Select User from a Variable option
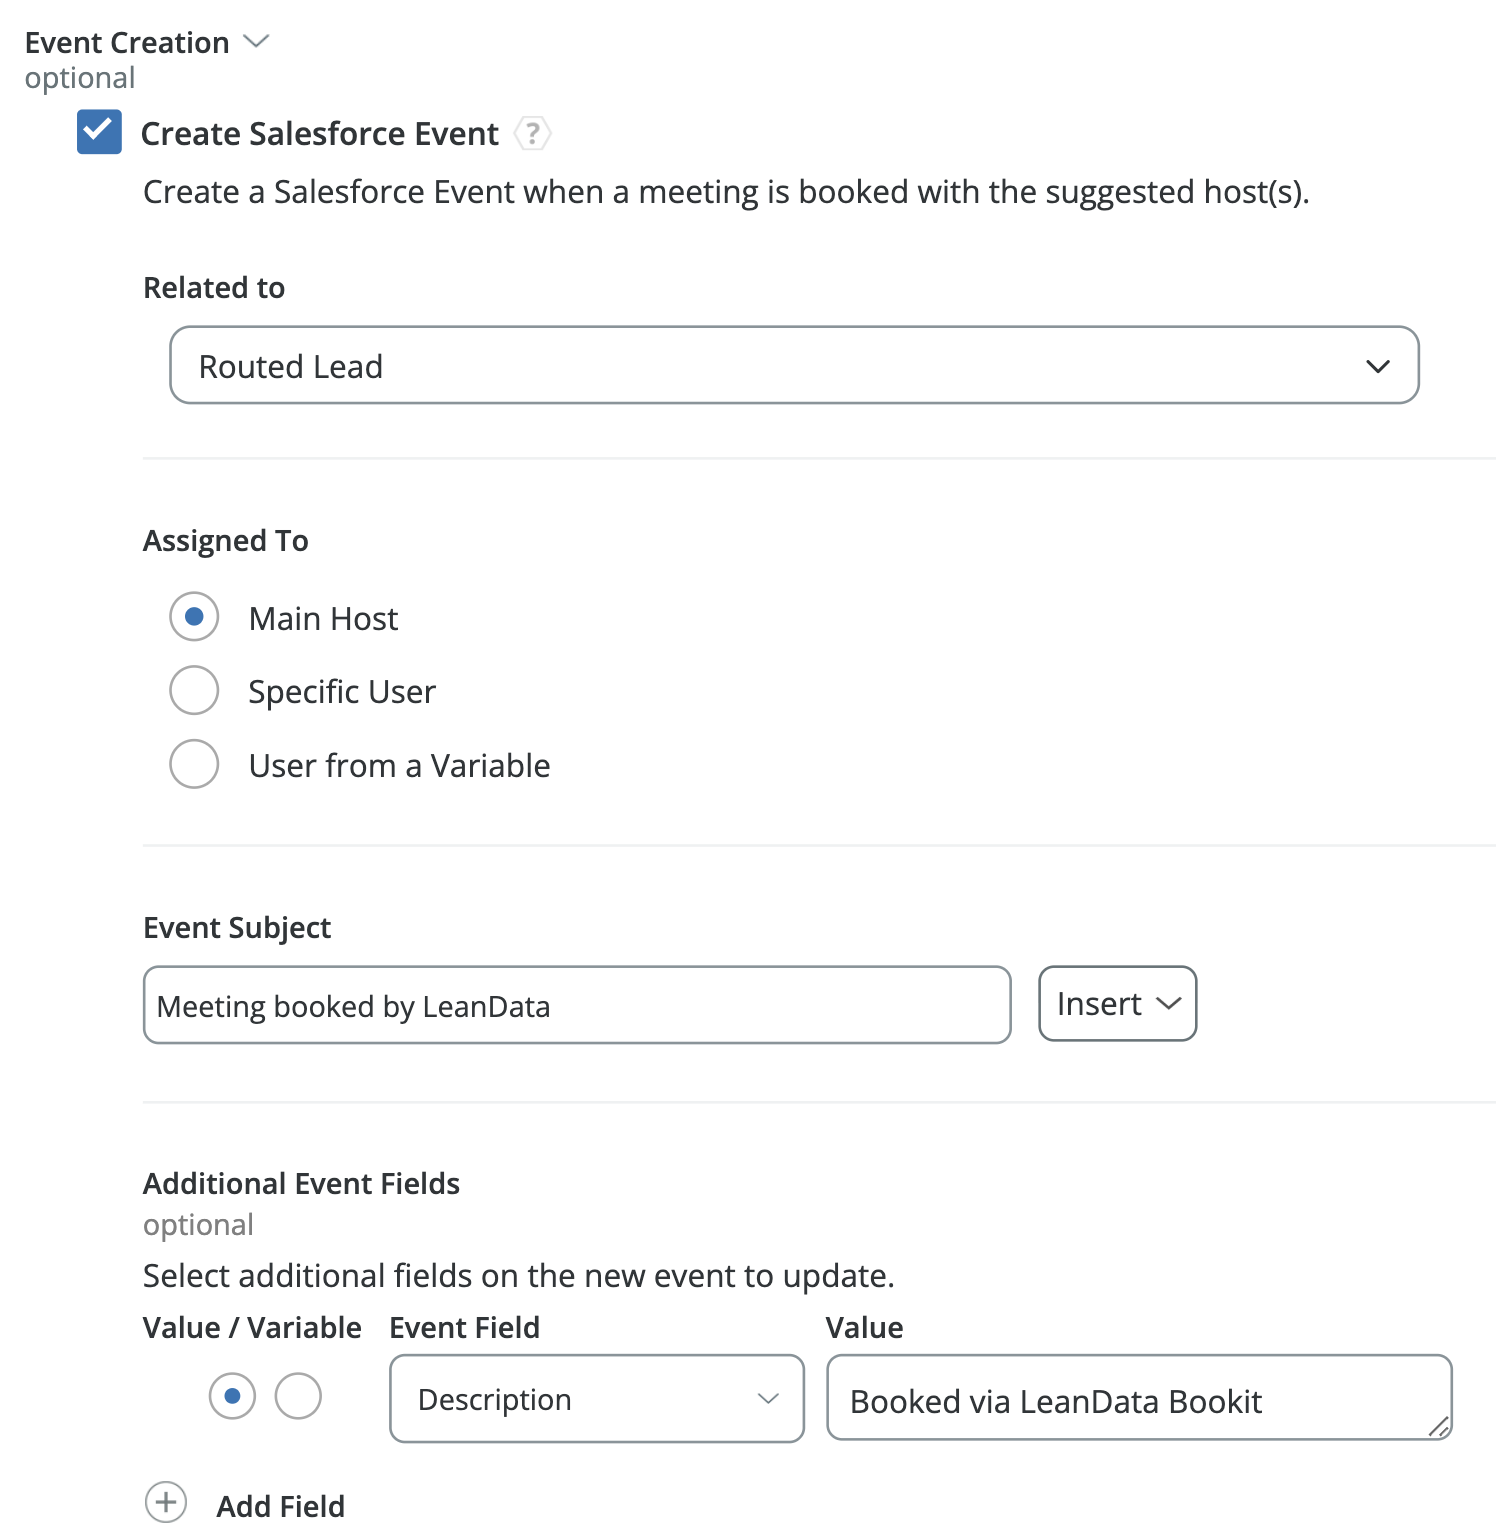1496x1540 pixels. click(194, 765)
